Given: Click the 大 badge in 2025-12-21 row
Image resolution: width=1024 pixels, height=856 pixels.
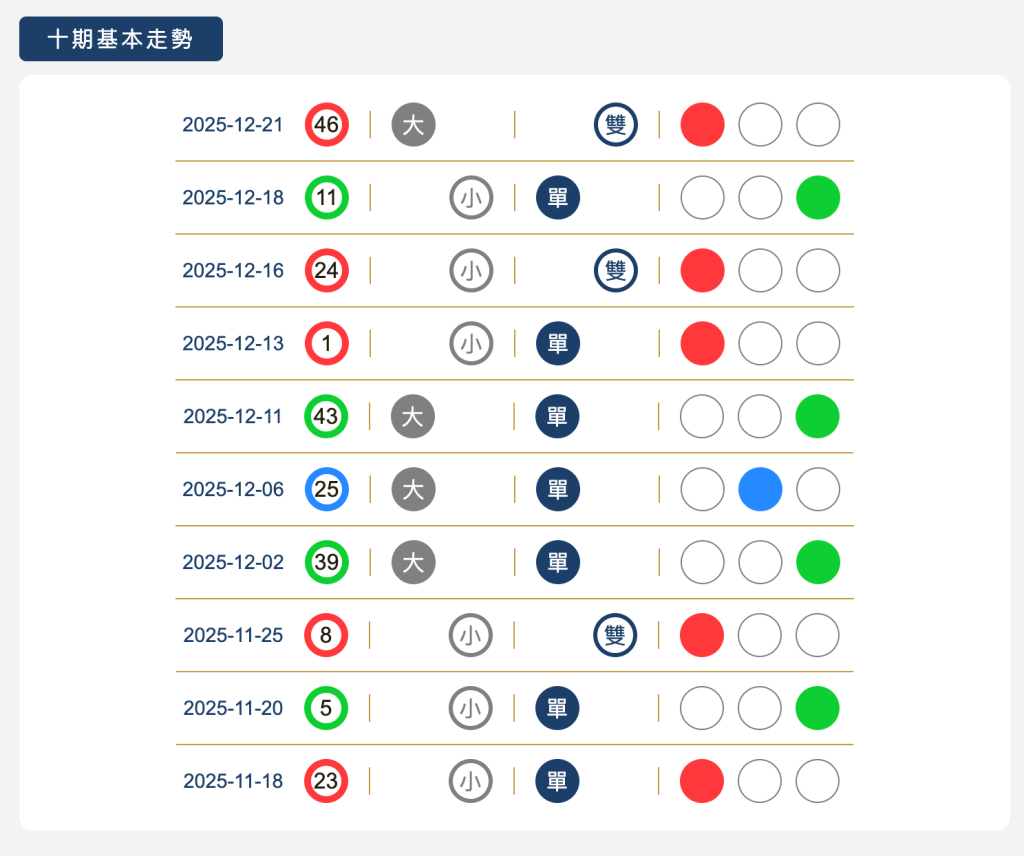Looking at the screenshot, I should 413,125.
